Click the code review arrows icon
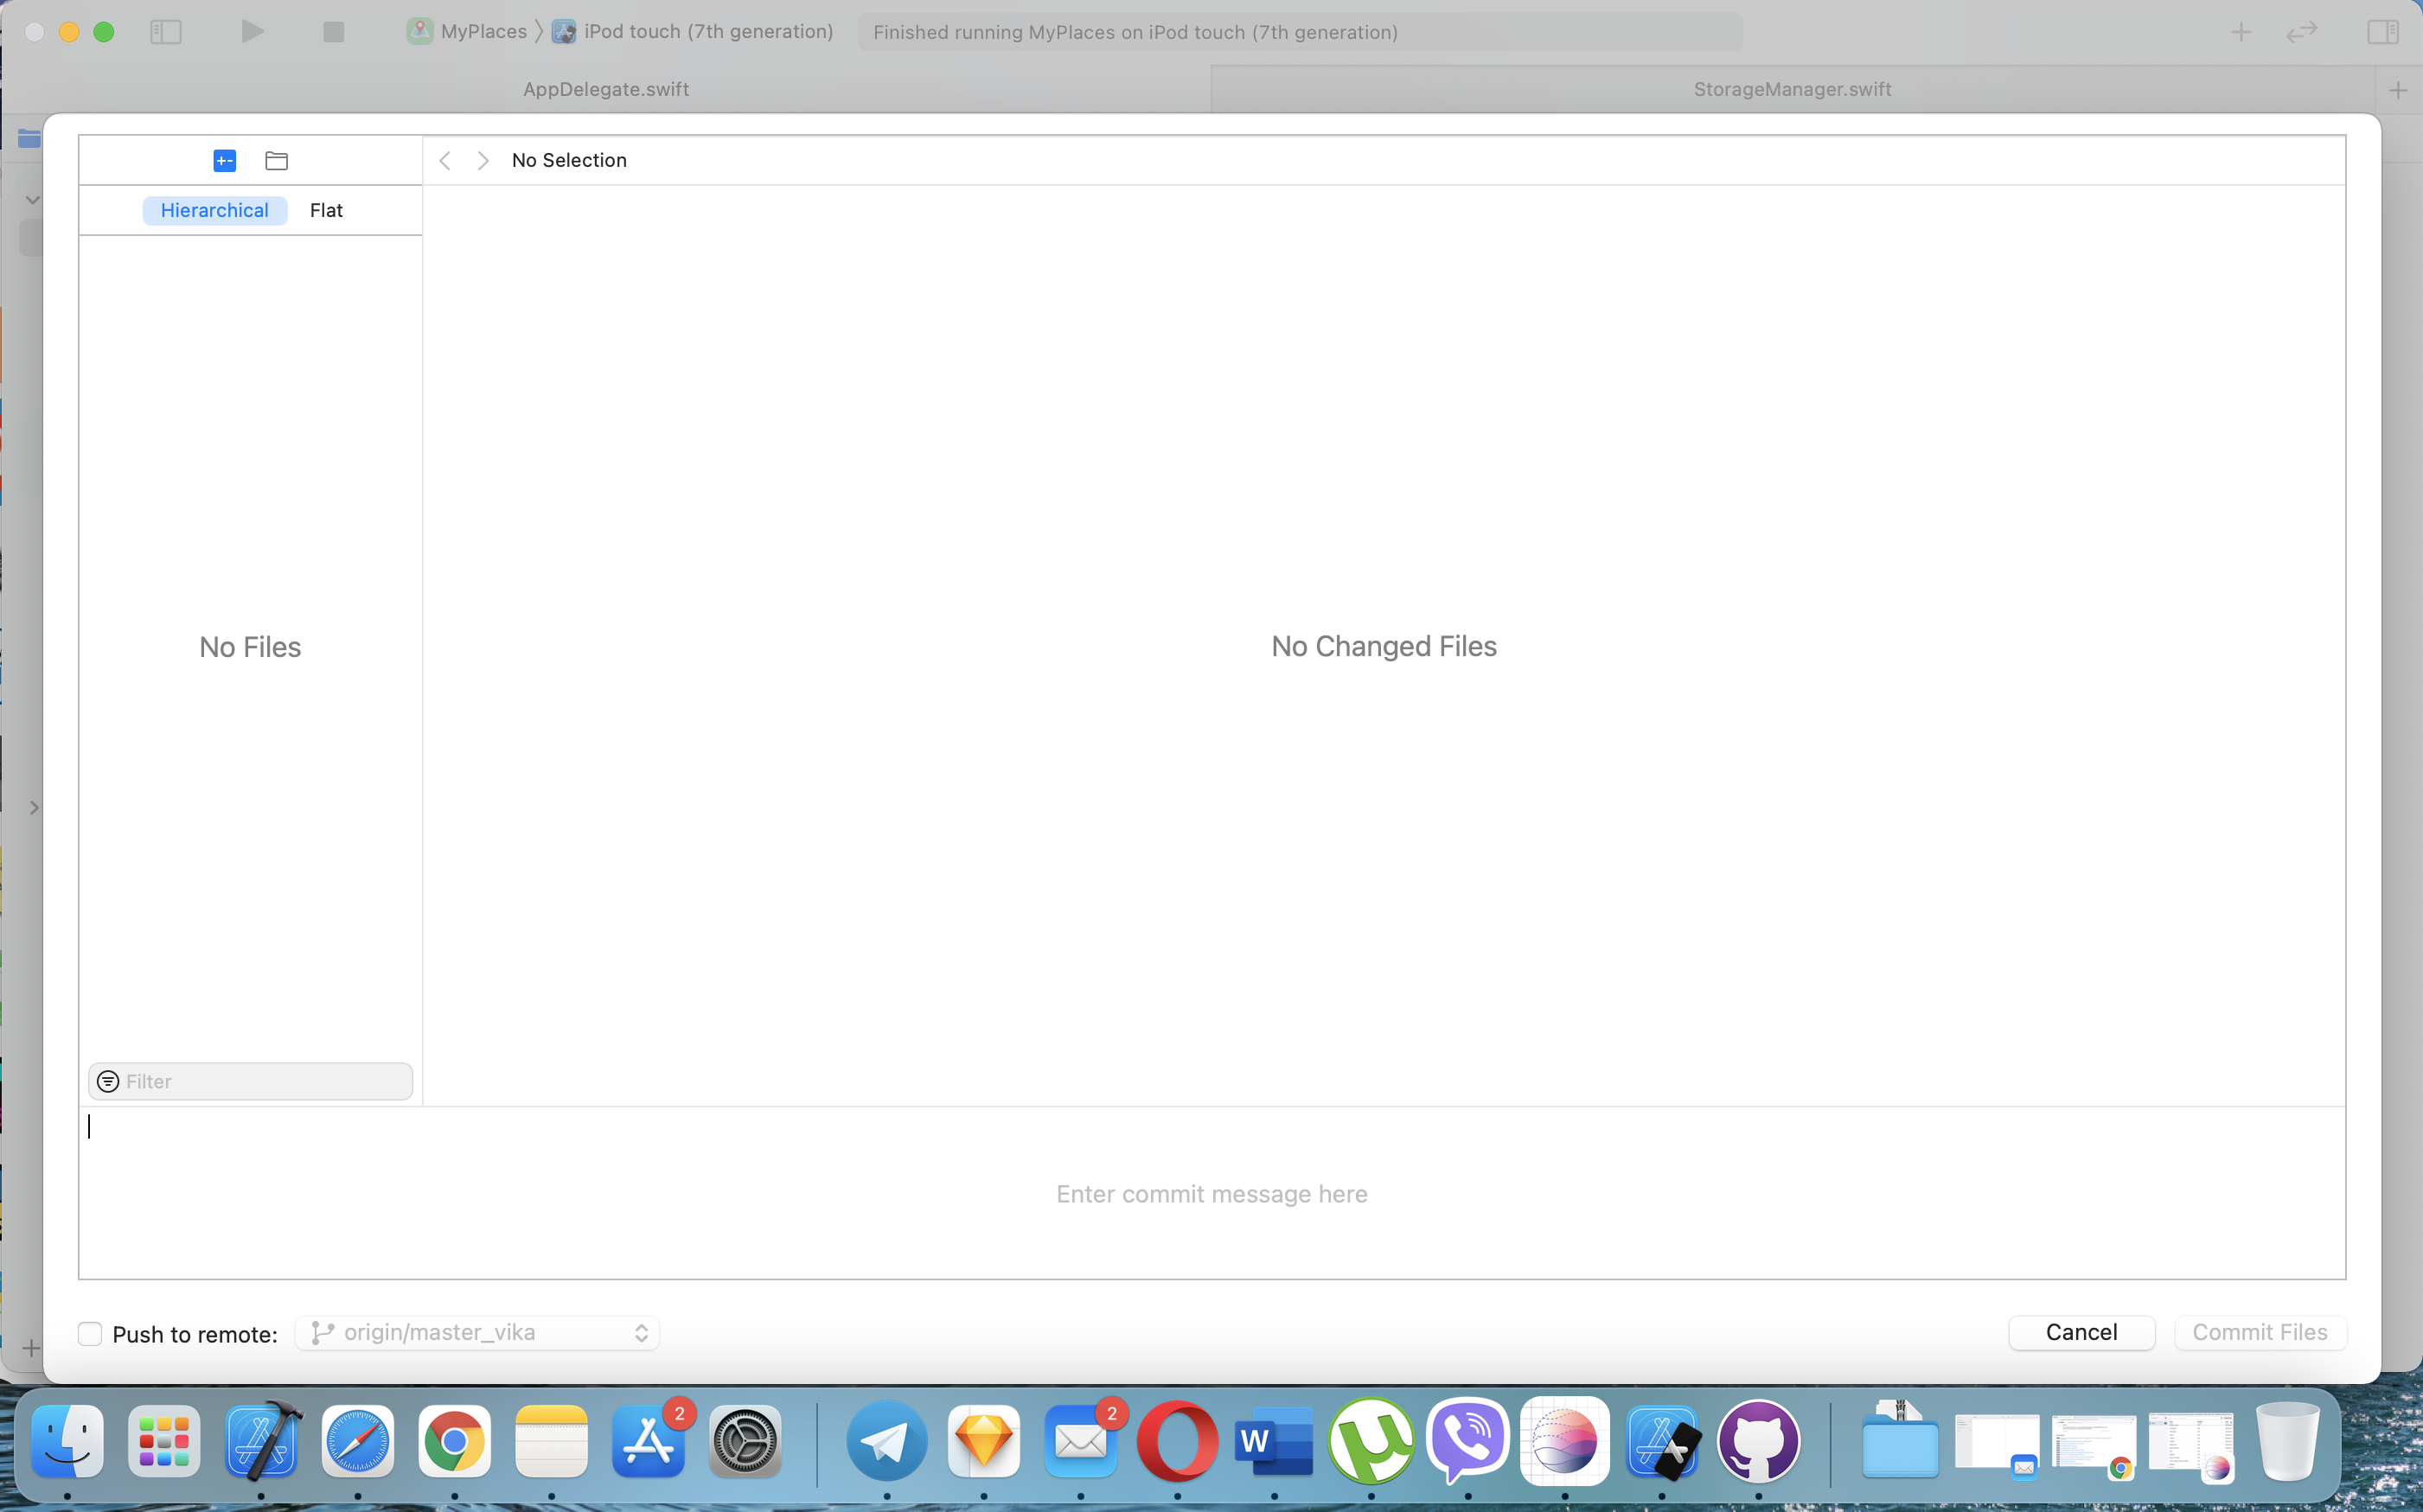 click(2301, 32)
